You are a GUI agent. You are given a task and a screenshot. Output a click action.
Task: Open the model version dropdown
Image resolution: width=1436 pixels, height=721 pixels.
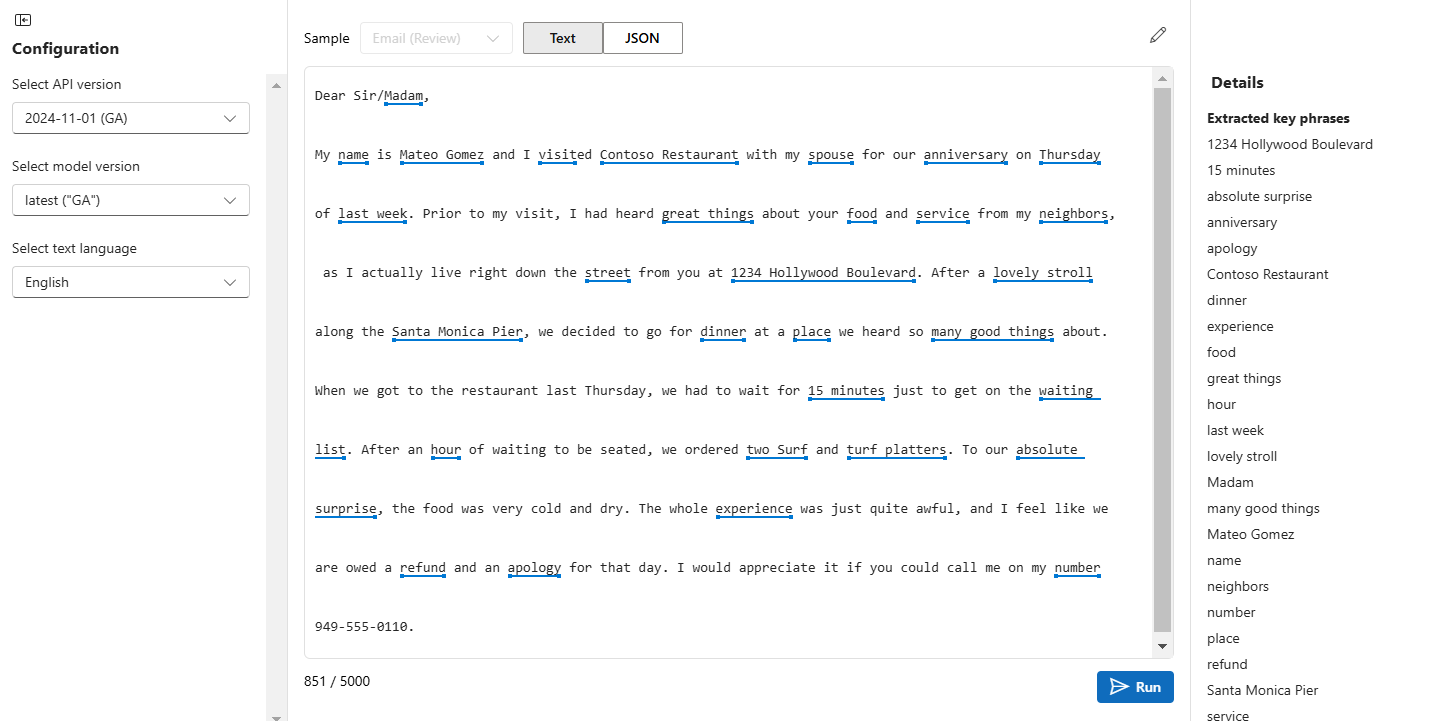[x=130, y=200]
